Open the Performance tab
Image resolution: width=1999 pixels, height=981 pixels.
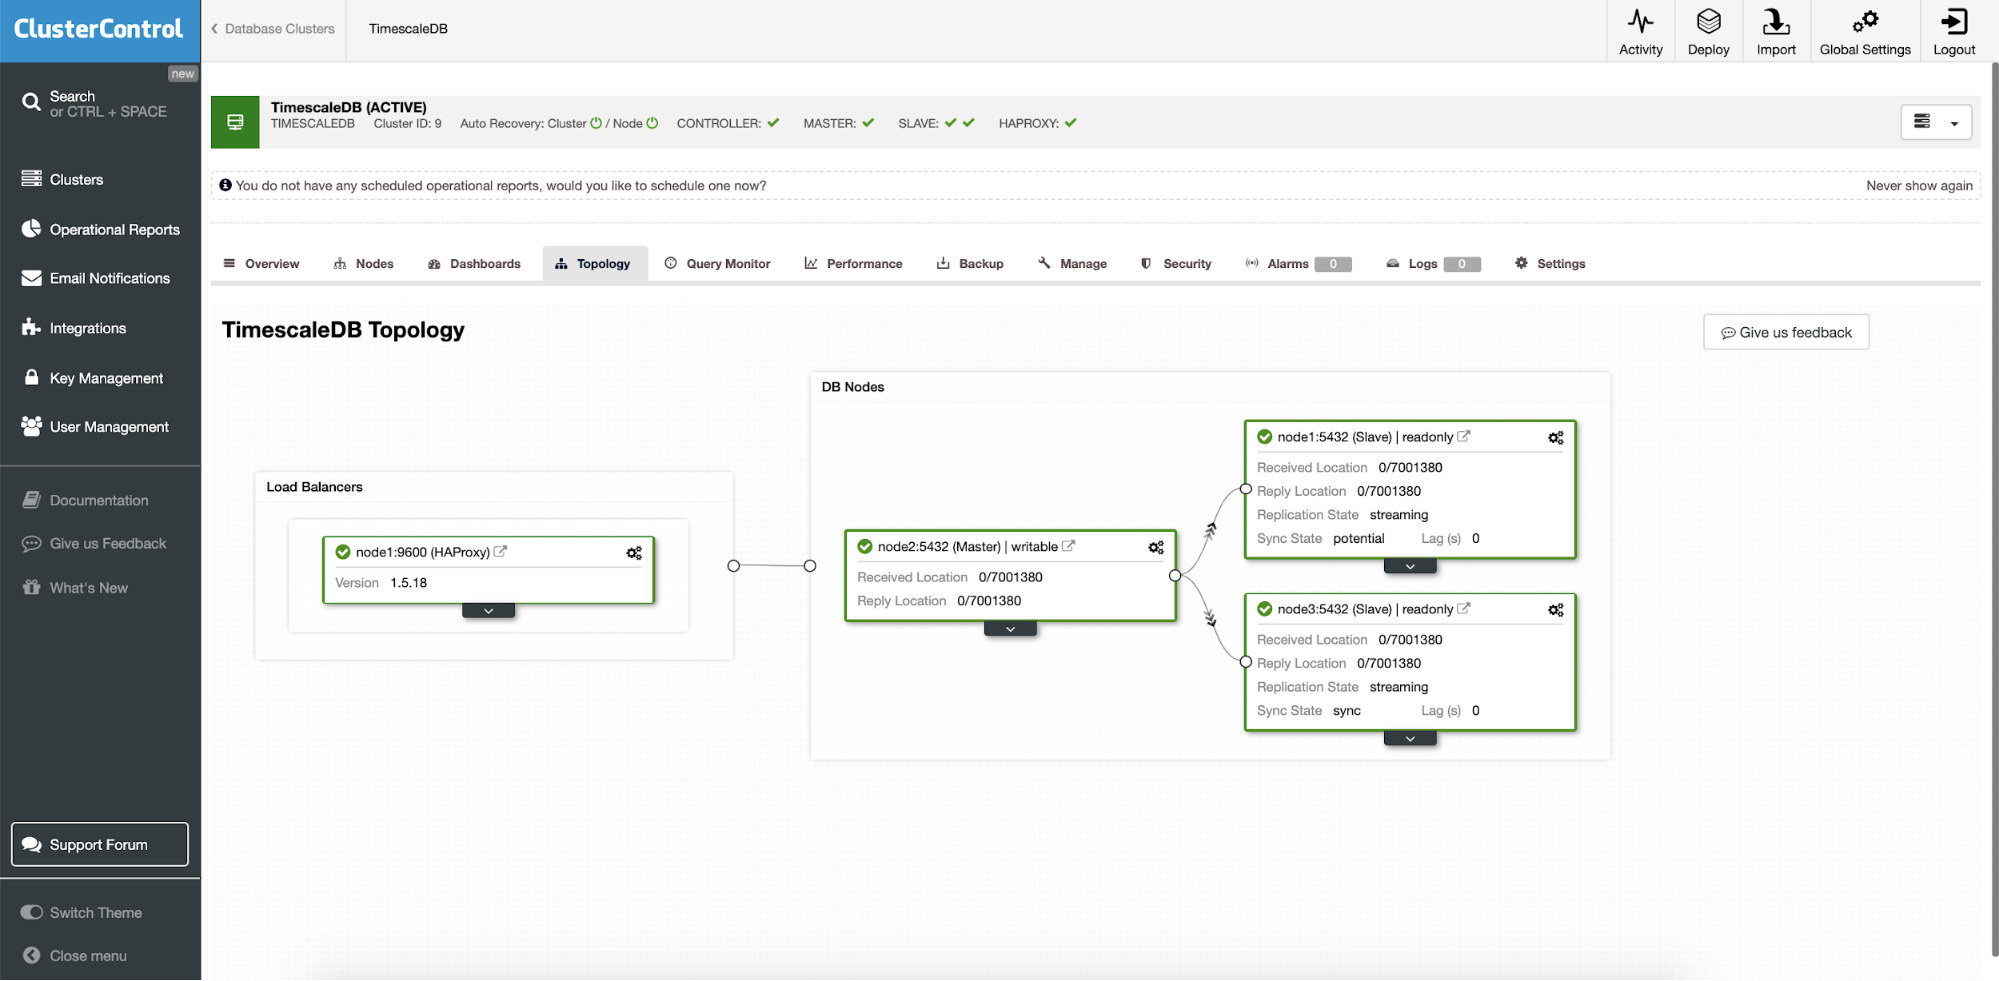pos(854,264)
